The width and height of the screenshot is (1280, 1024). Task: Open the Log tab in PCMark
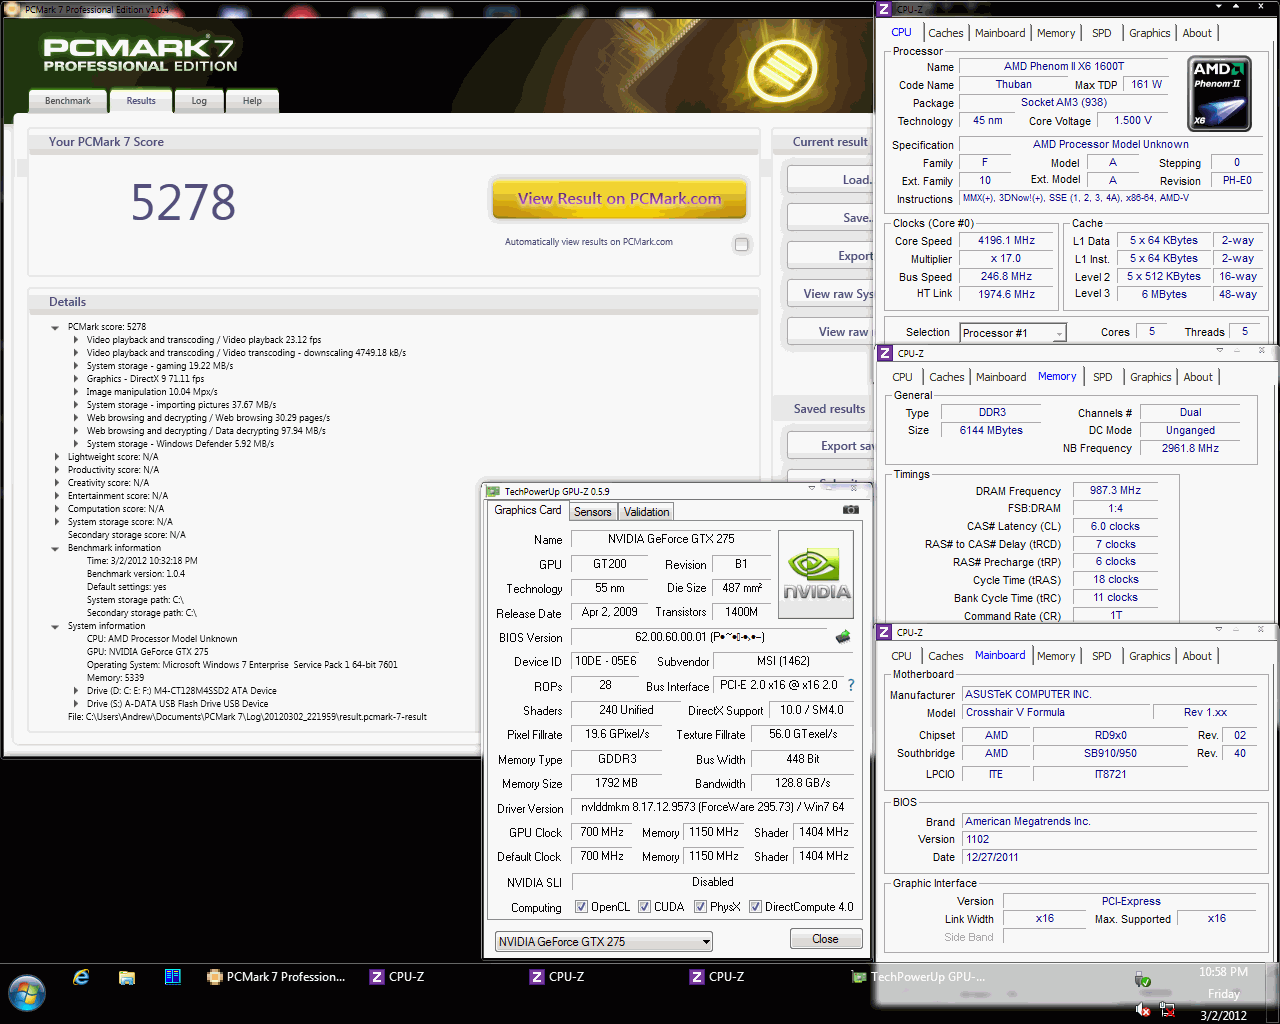(x=199, y=101)
